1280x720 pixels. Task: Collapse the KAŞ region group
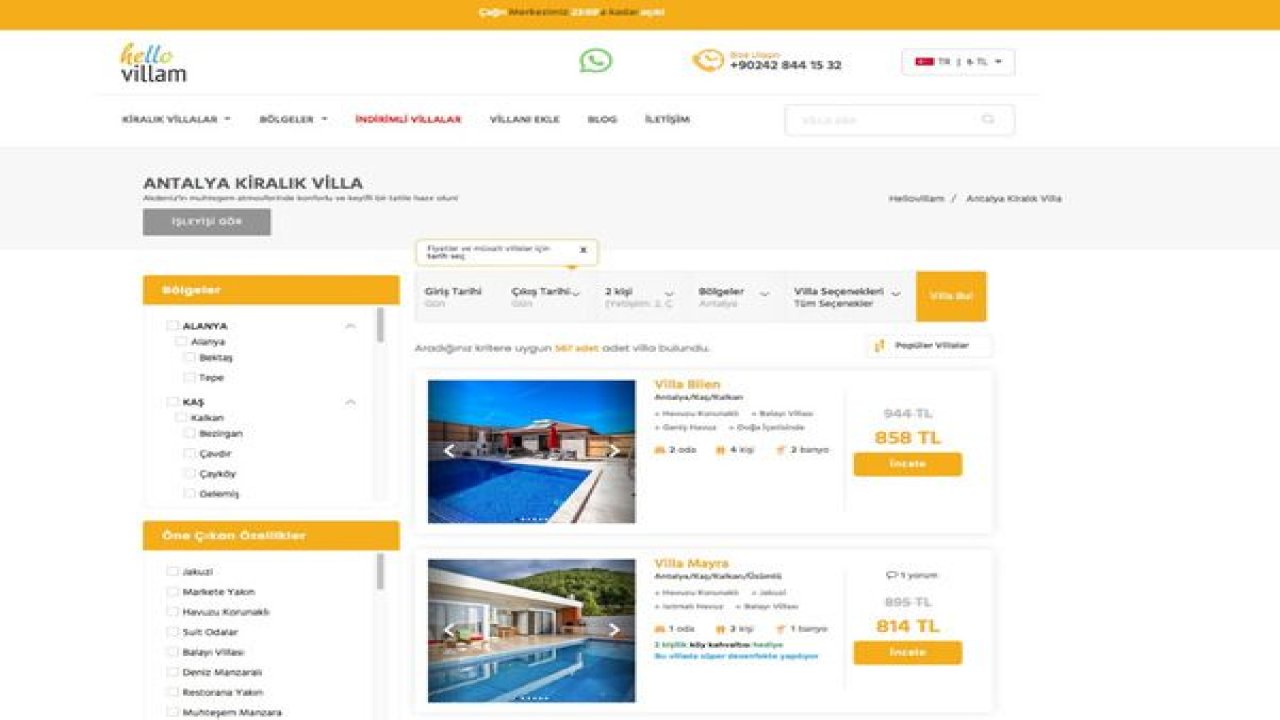point(351,402)
